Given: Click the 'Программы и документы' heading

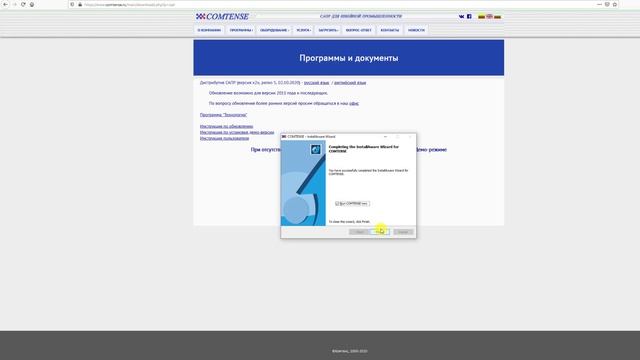Looking at the screenshot, I should point(349,58).
